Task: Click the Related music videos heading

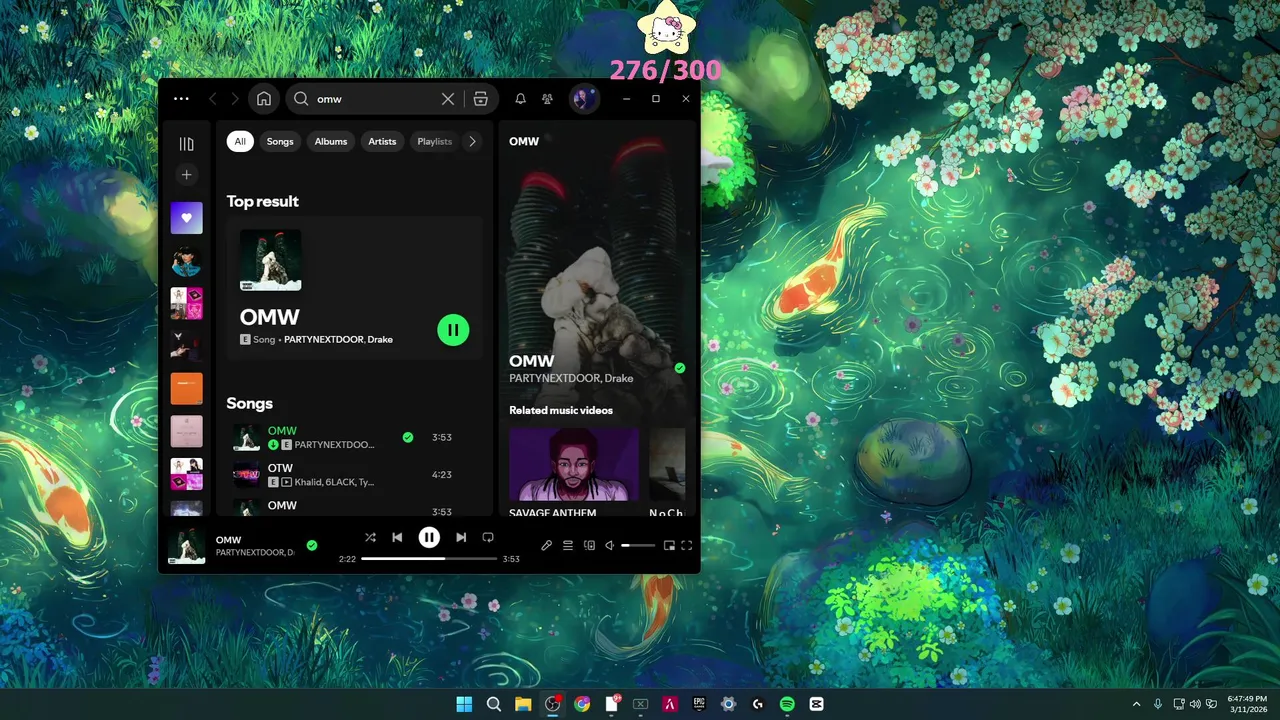Action: (561, 410)
